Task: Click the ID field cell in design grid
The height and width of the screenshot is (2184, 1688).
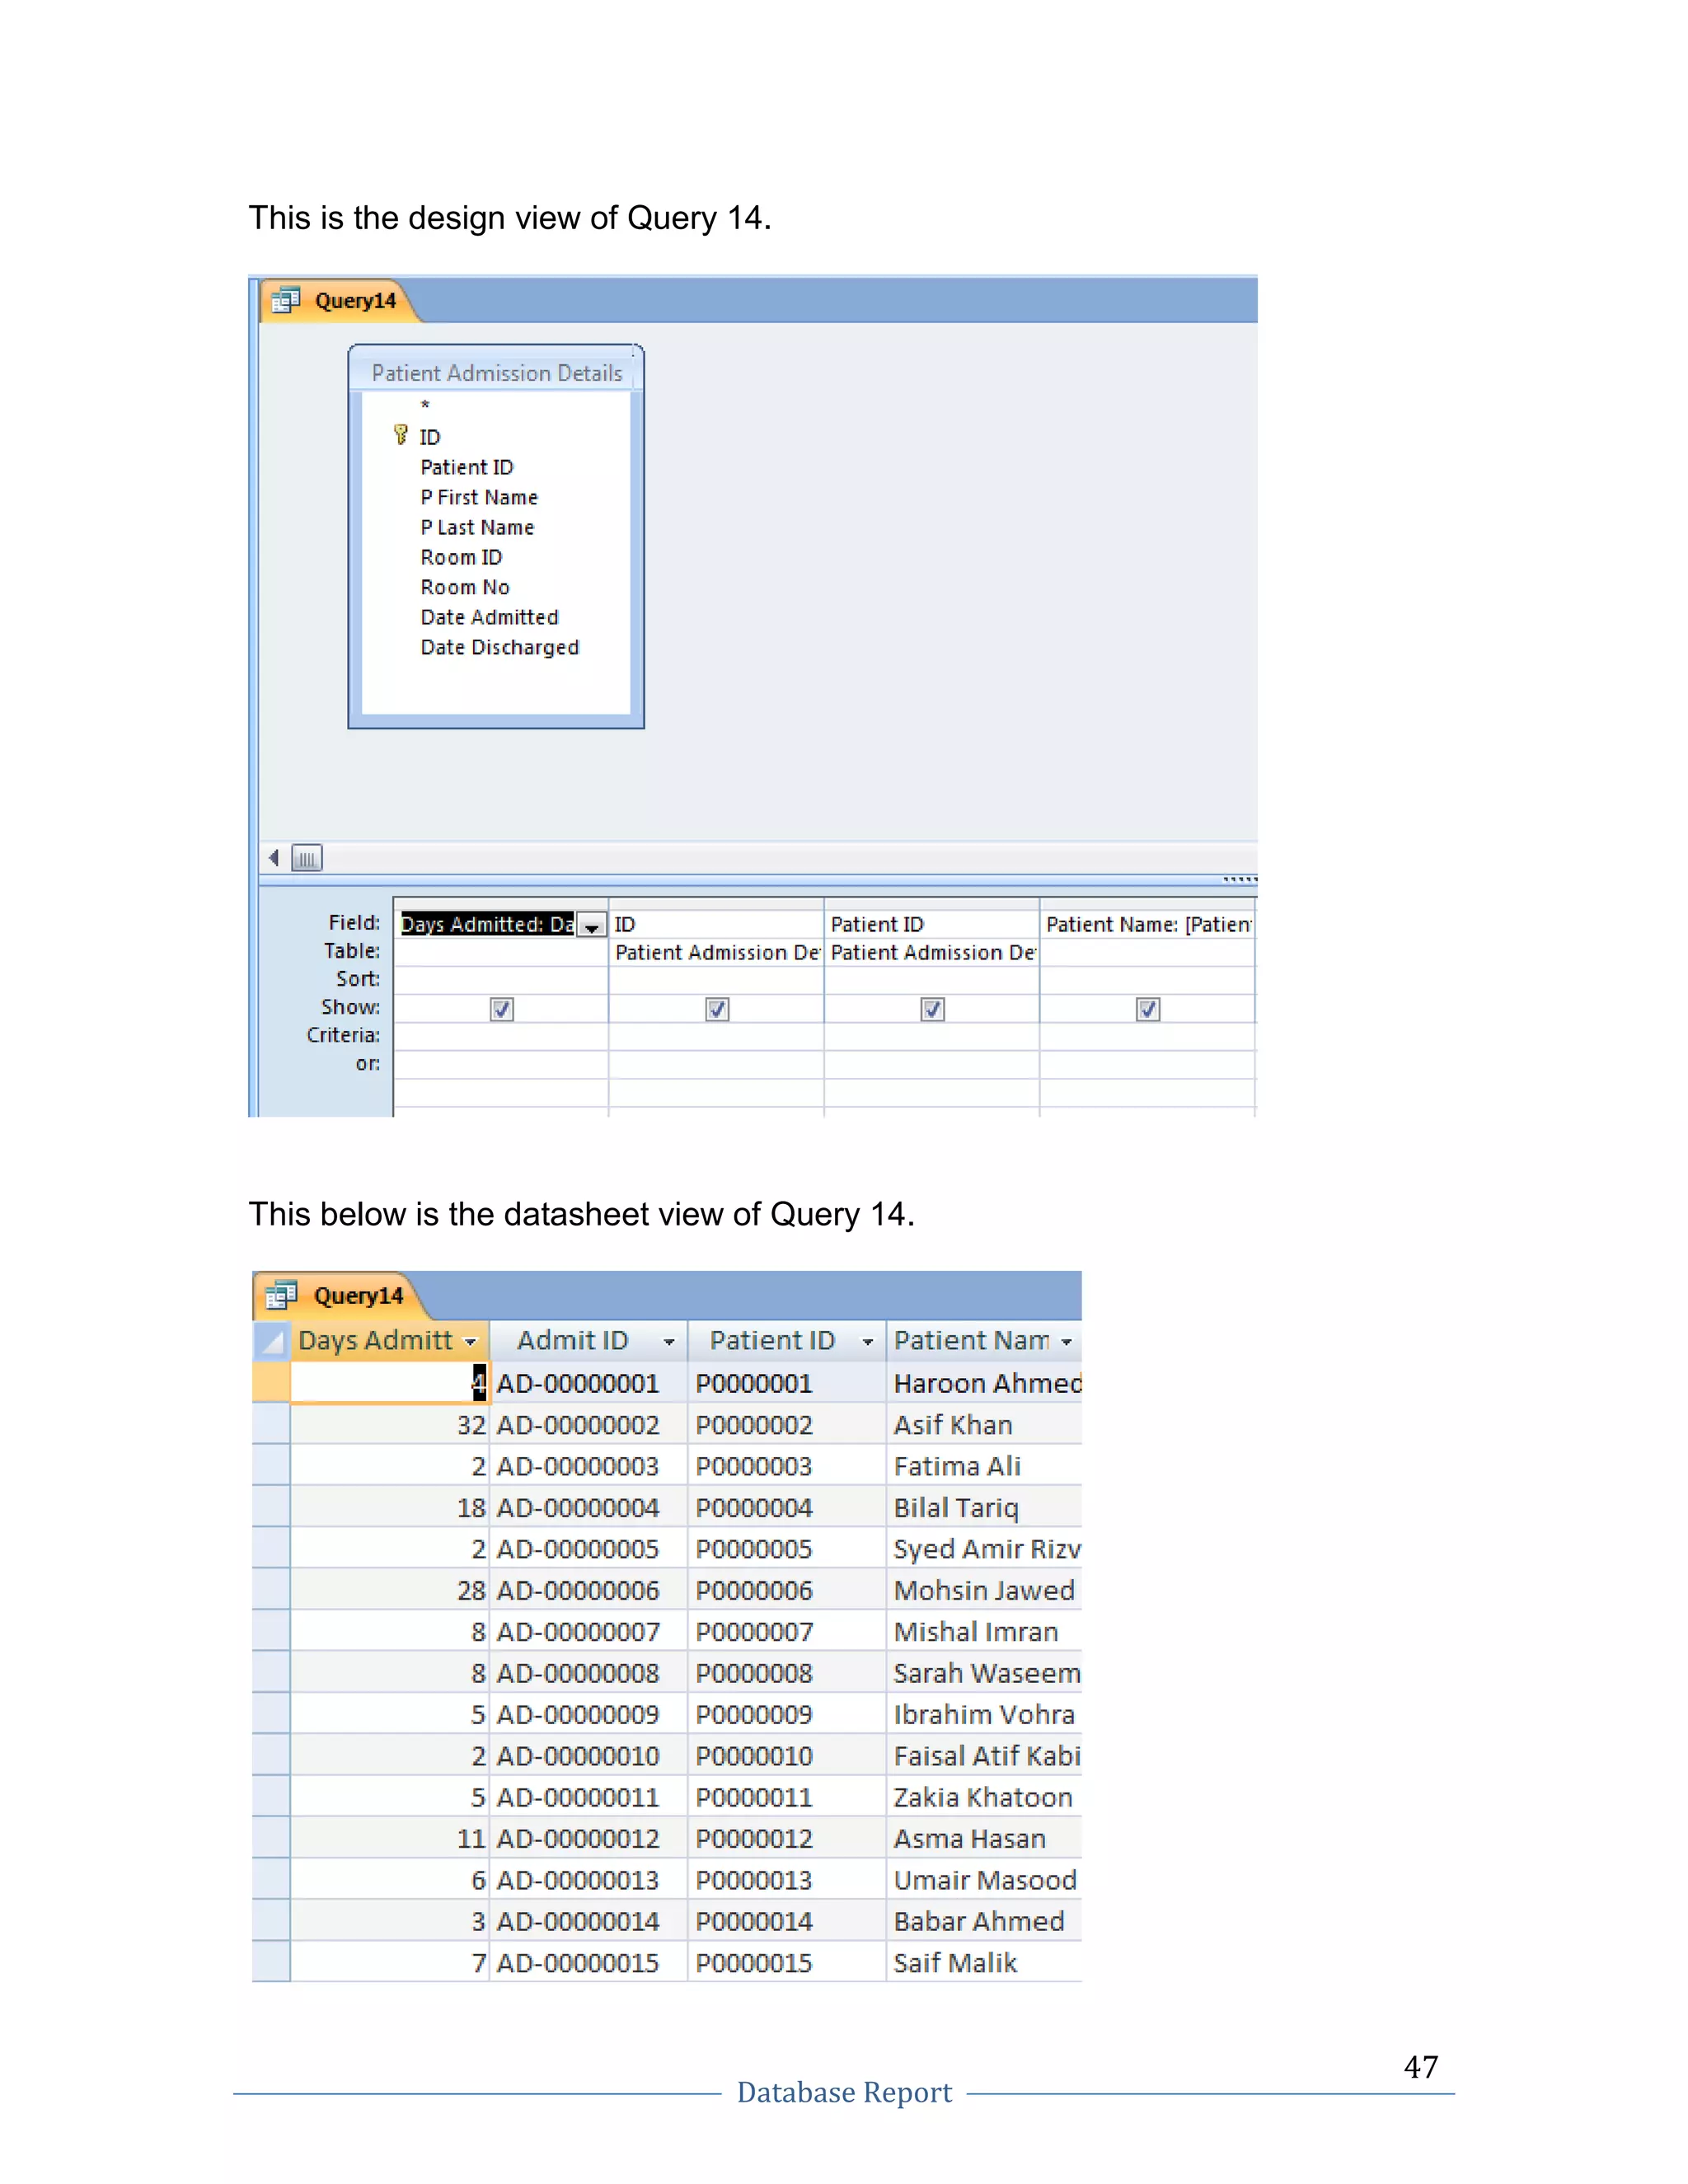Action: coord(716,924)
